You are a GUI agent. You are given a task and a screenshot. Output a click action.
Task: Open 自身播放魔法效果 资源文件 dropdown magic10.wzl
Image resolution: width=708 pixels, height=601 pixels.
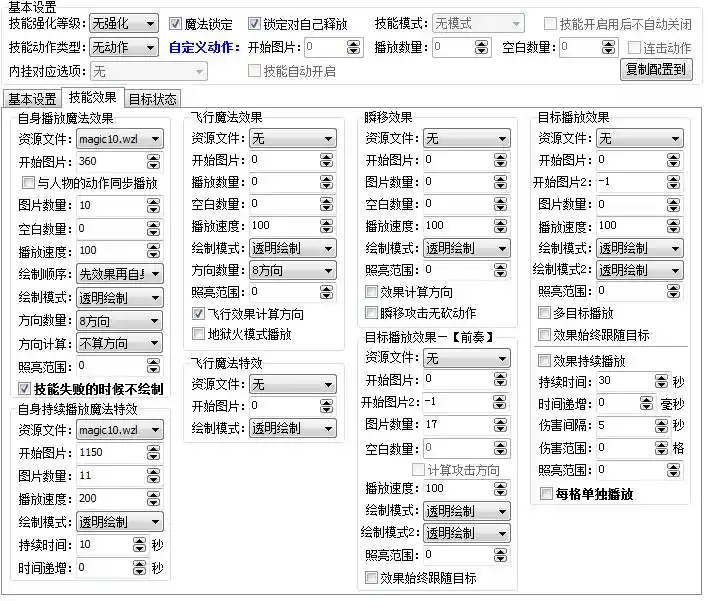tap(120, 139)
